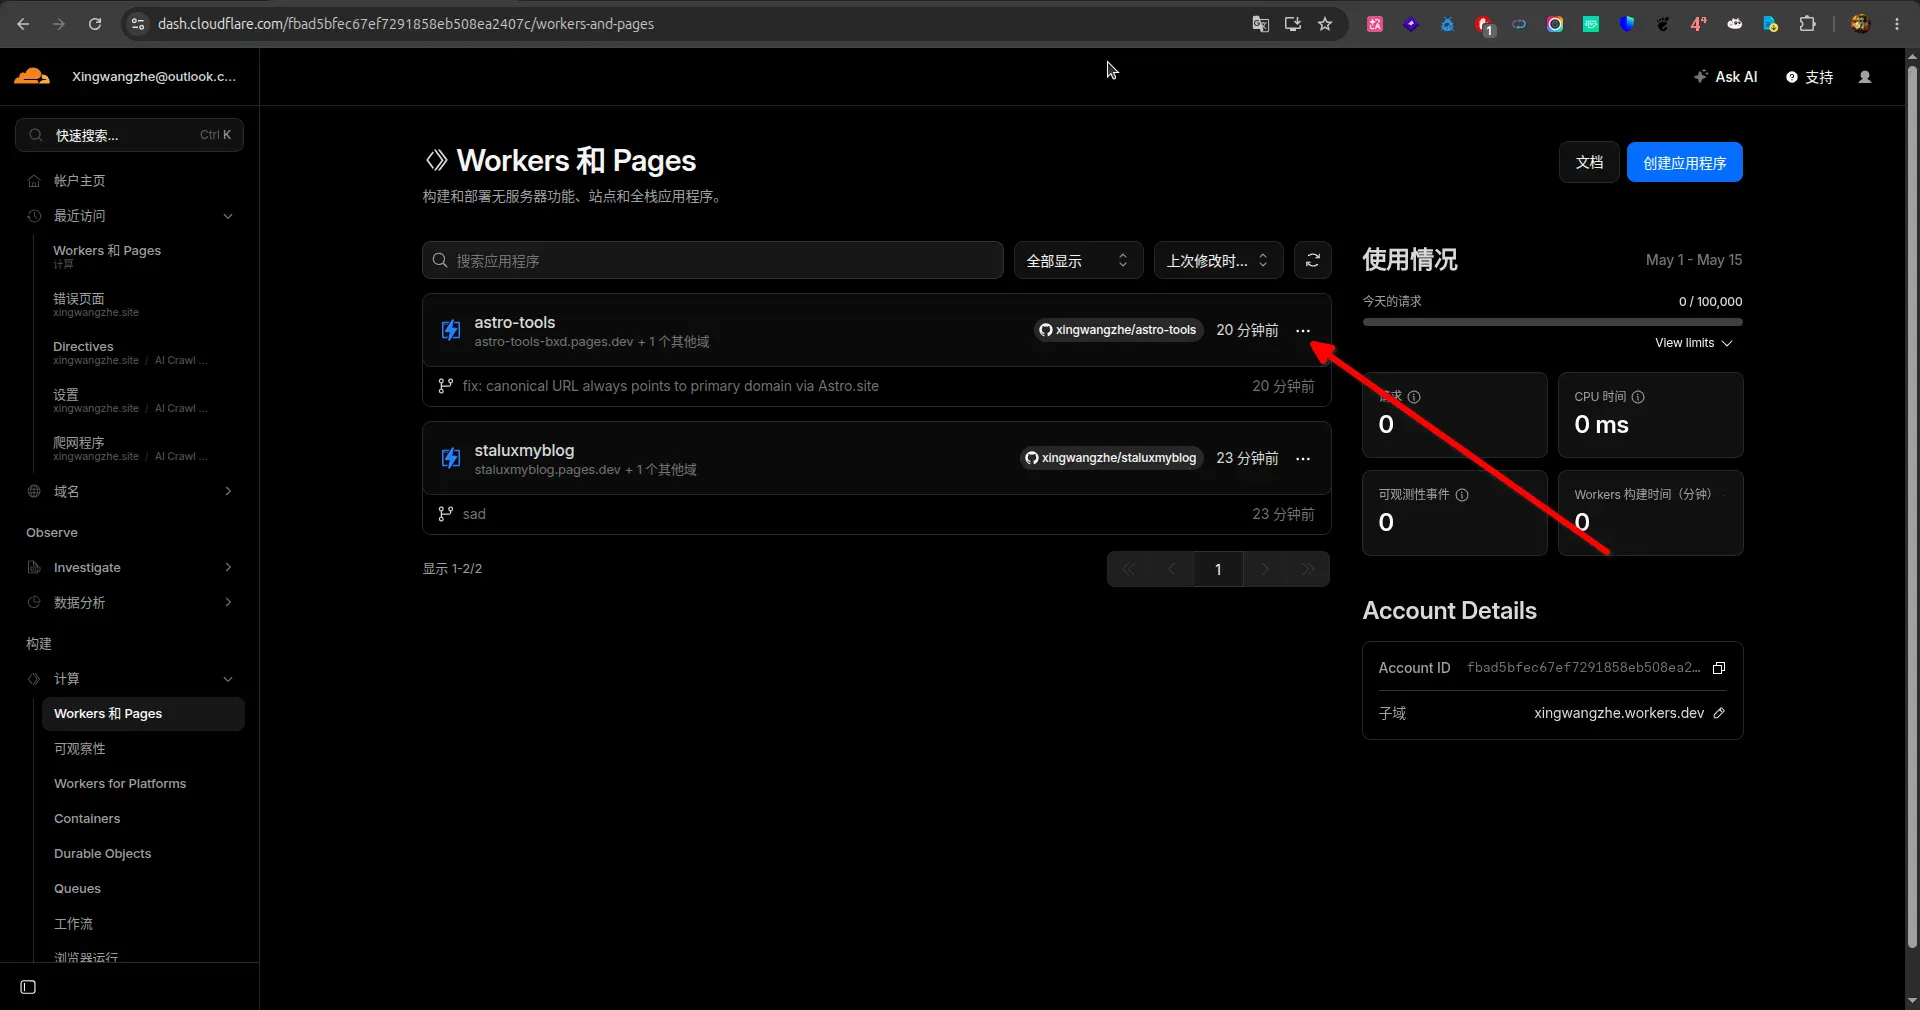Open Ask AI assistant
1920x1010 pixels.
(x=1726, y=77)
